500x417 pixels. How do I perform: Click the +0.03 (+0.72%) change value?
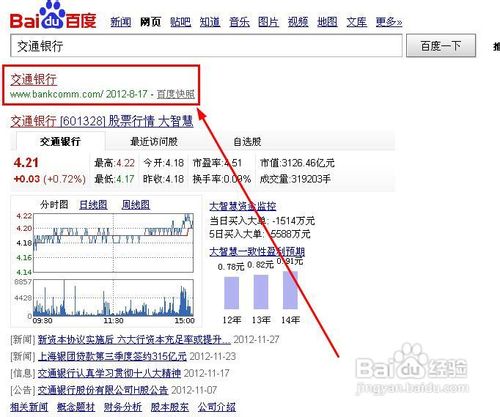click(x=50, y=179)
